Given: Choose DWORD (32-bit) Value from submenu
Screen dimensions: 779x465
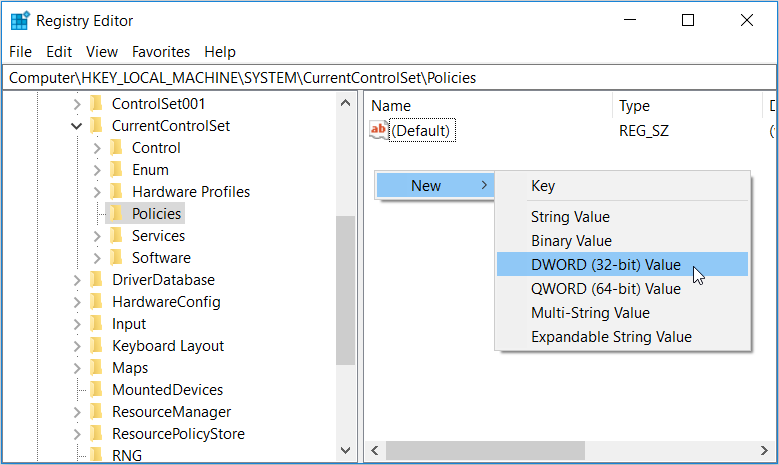Looking at the screenshot, I should (x=606, y=265).
